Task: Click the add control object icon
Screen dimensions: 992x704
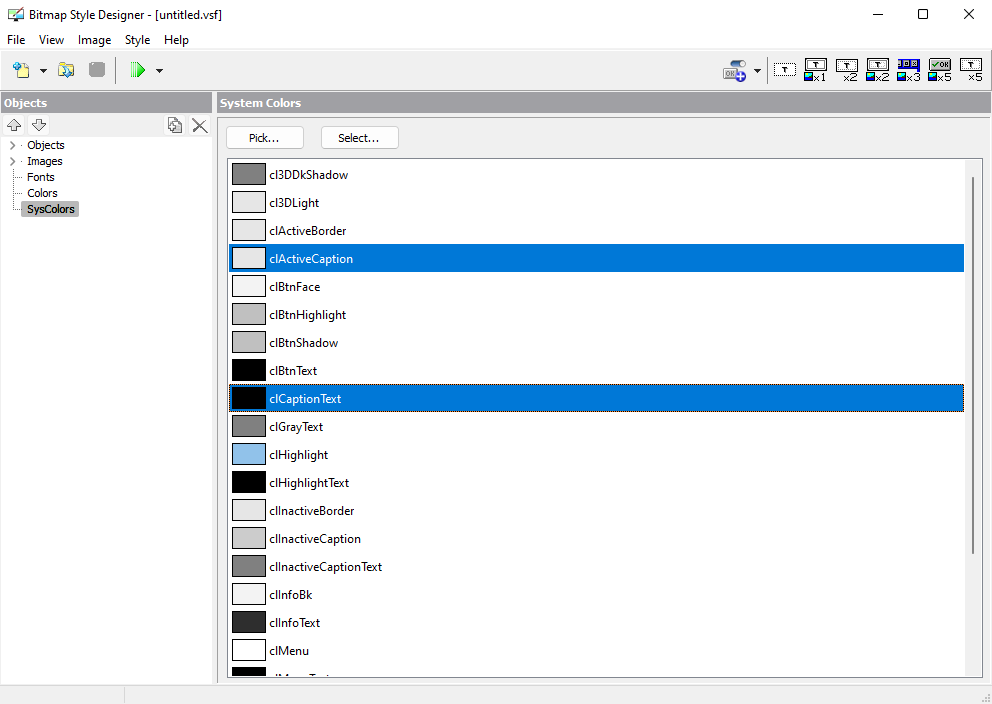Action: (x=735, y=70)
